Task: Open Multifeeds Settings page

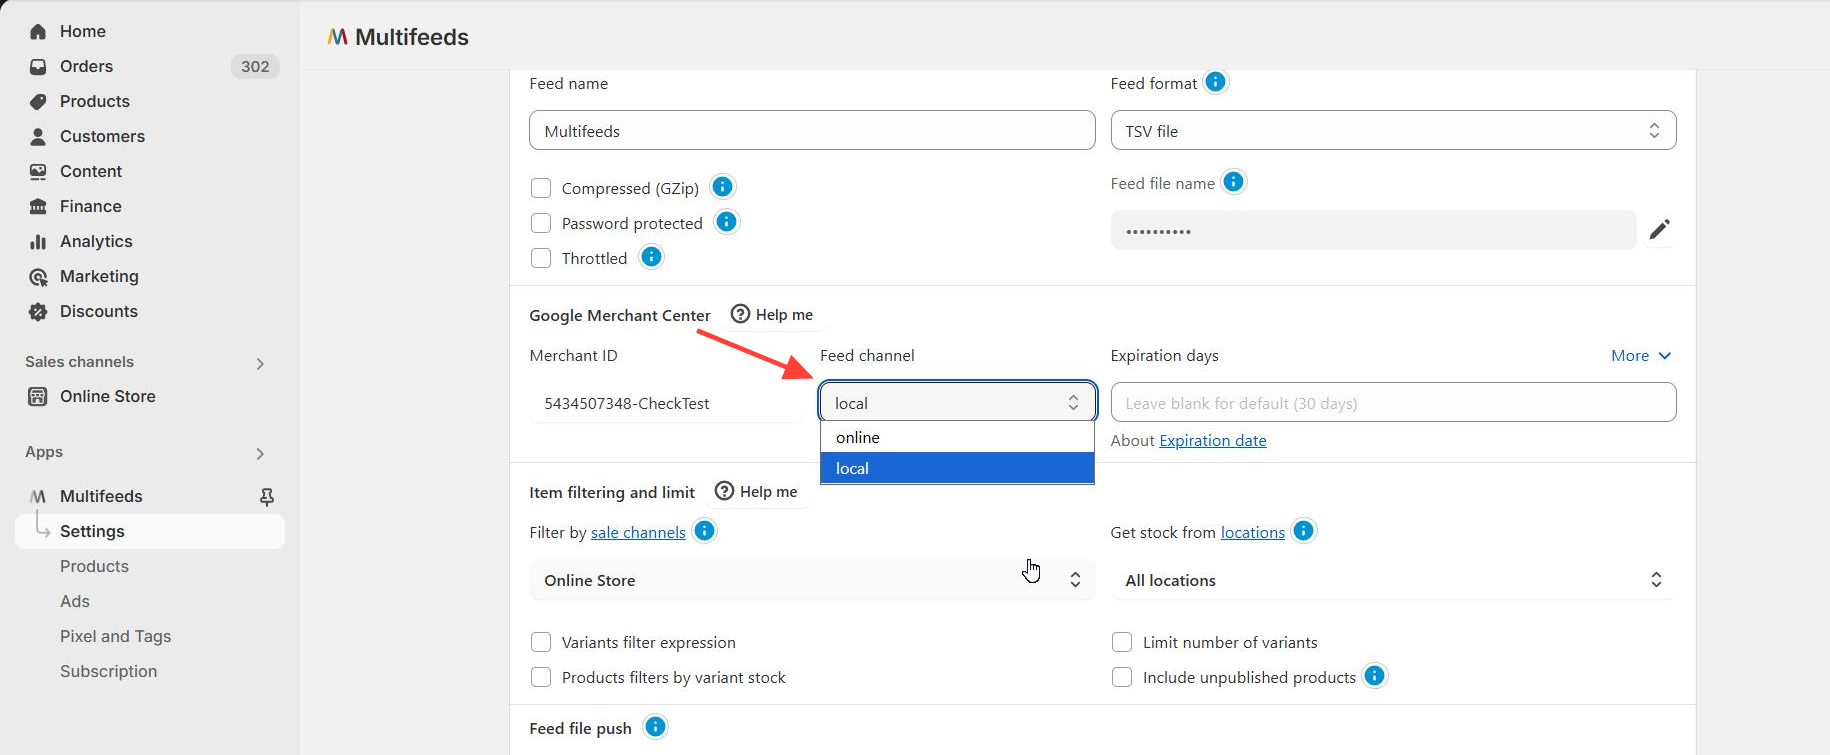Action: click(x=150, y=532)
